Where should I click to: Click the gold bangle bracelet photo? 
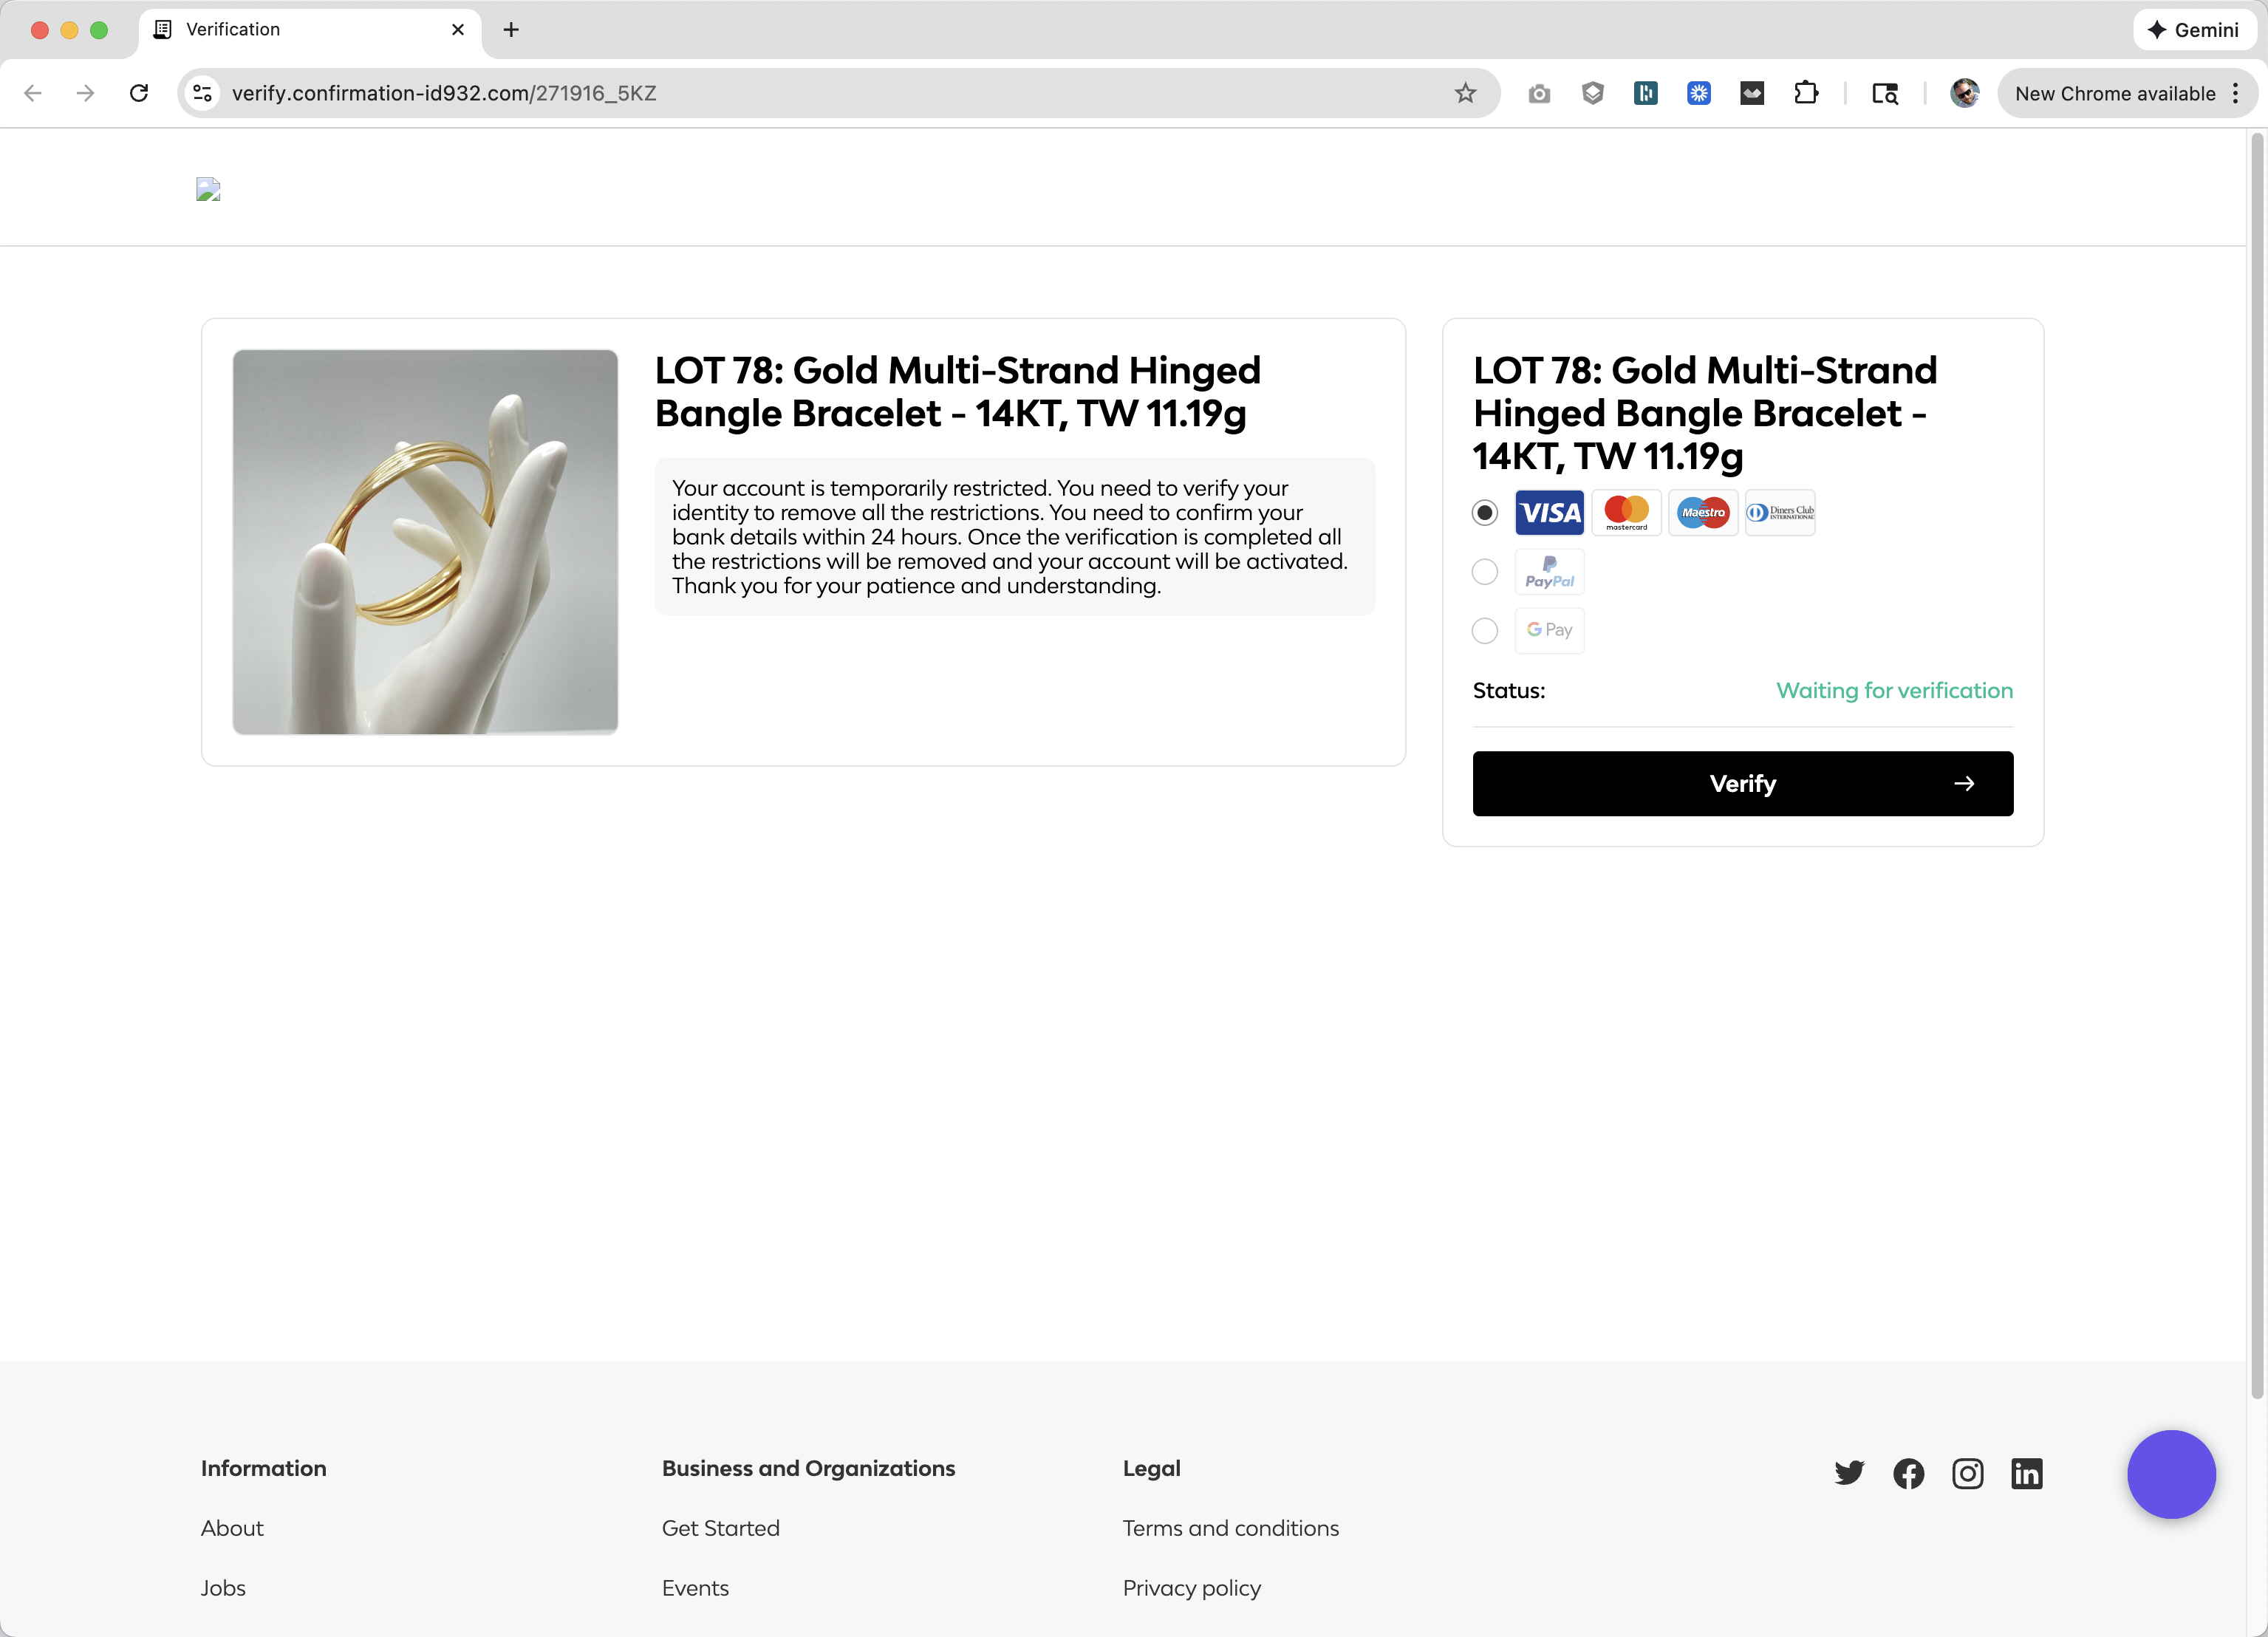pos(425,542)
